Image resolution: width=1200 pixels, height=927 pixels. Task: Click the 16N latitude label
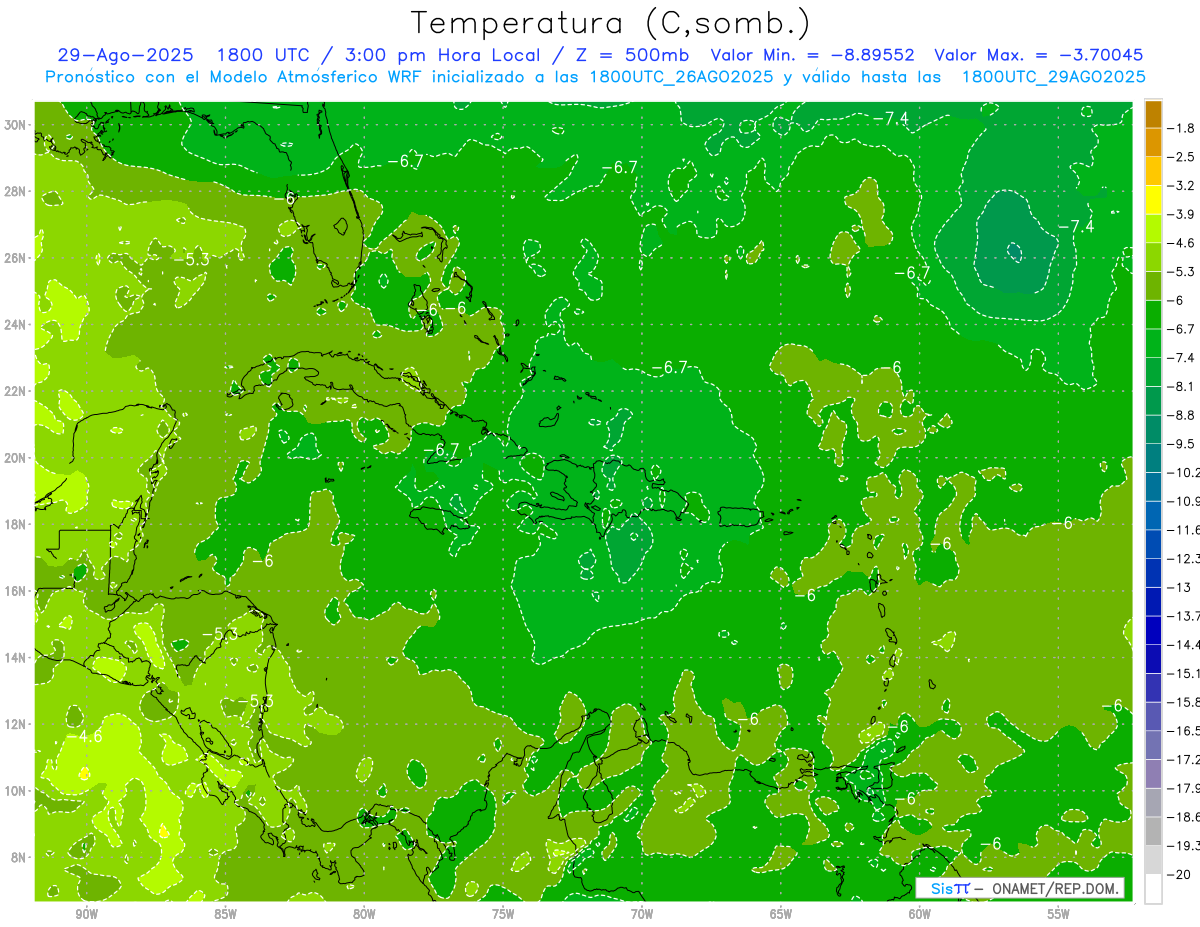(x=15, y=591)
